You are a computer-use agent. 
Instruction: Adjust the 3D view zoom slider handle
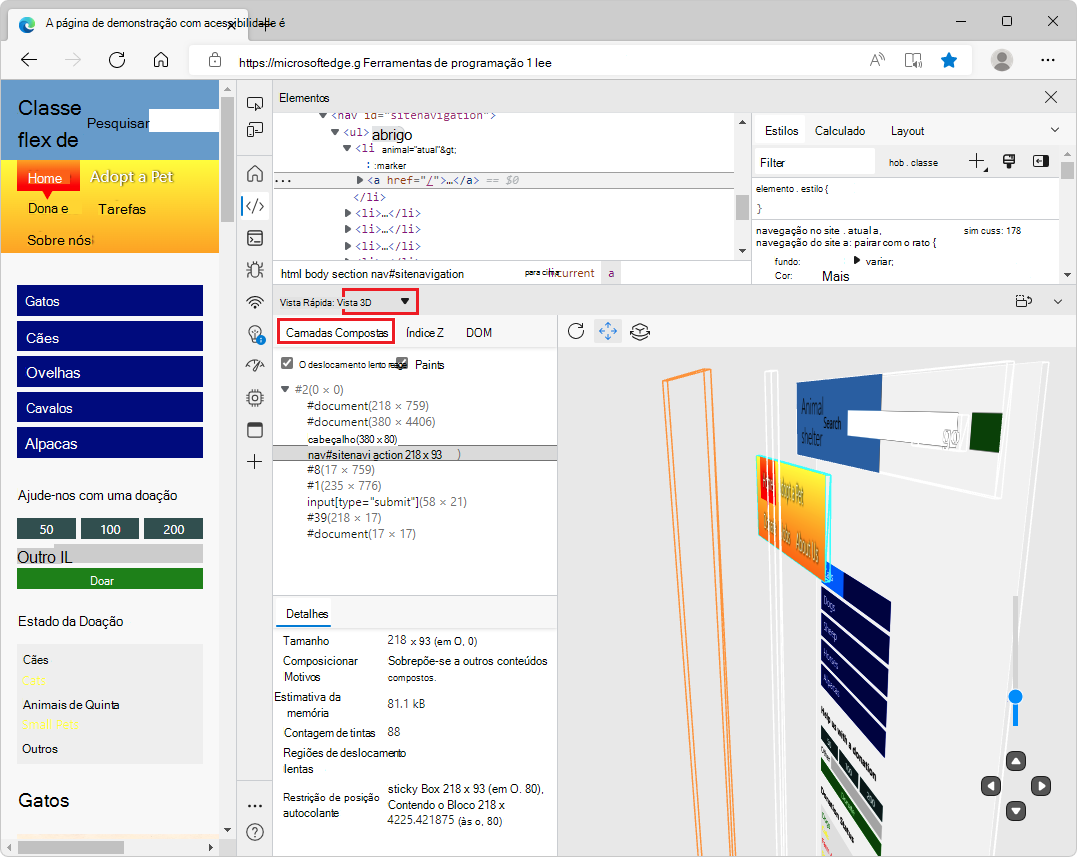click(1015, 697)
